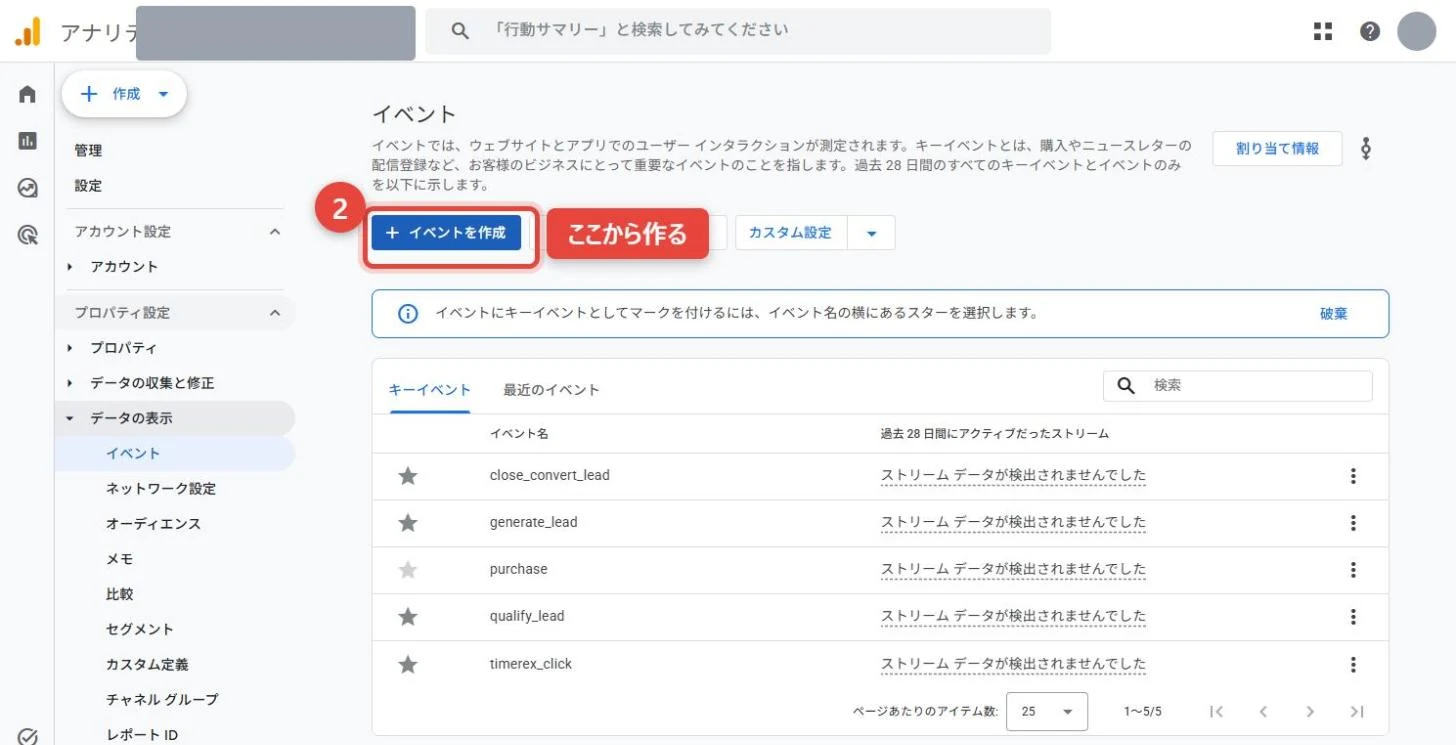Open the Explore icon in left rail
Image resolution: width=1456 pixels, height=745 pixels.
(x=27, y=188)
